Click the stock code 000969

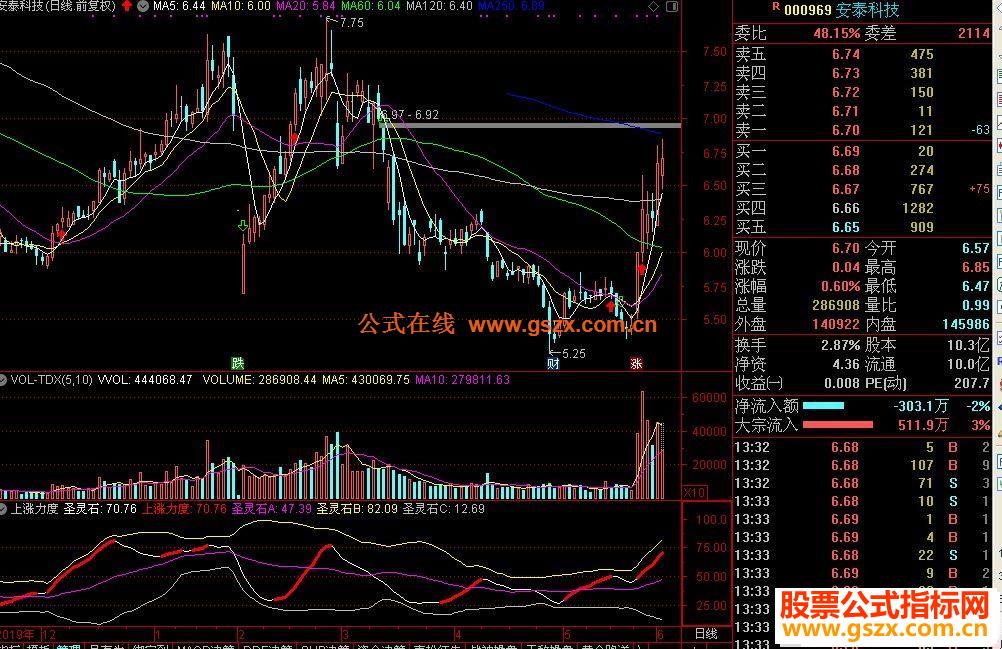tap(808, 10)
